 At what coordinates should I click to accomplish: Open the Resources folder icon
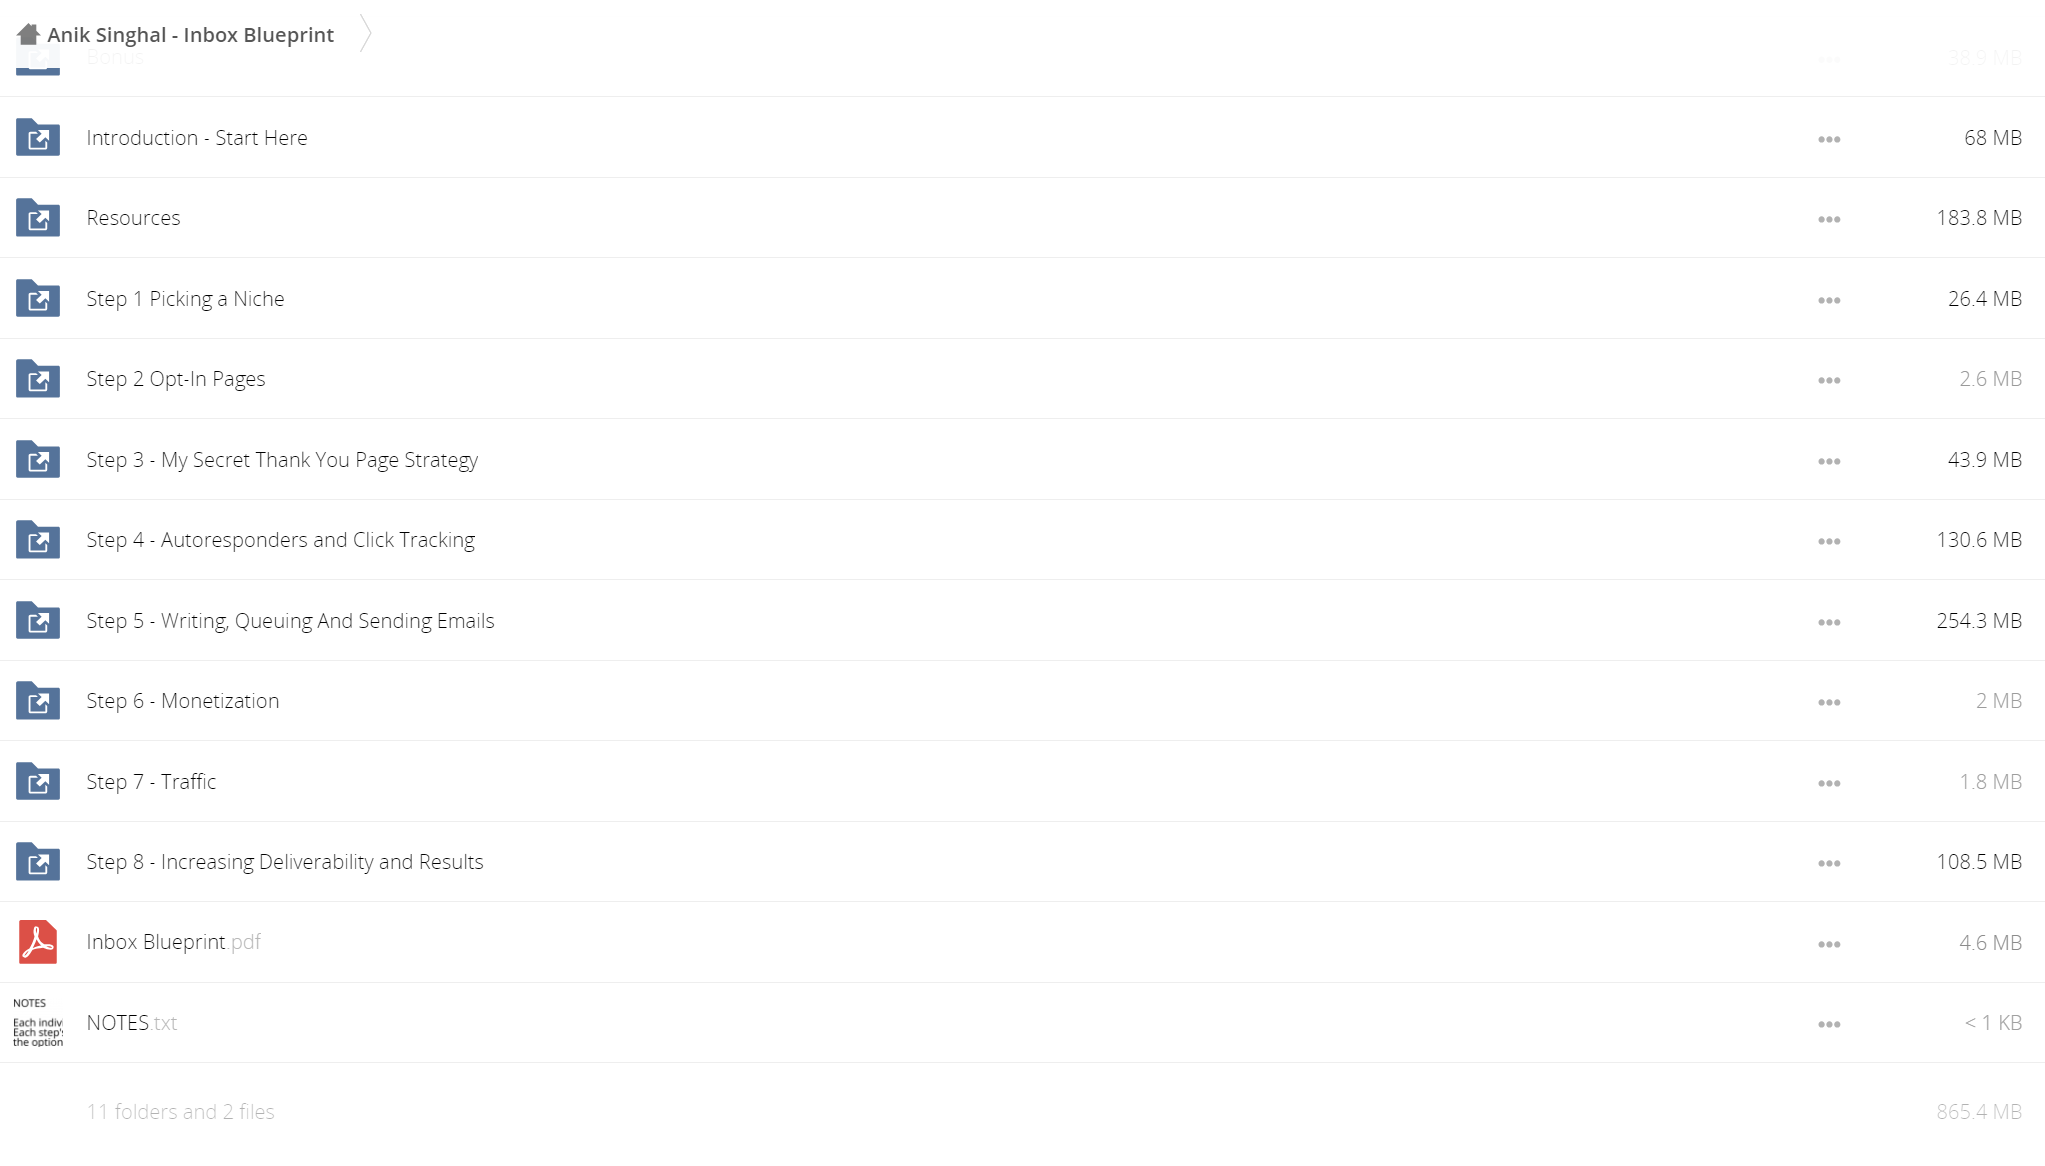click(x=38, y=218)
